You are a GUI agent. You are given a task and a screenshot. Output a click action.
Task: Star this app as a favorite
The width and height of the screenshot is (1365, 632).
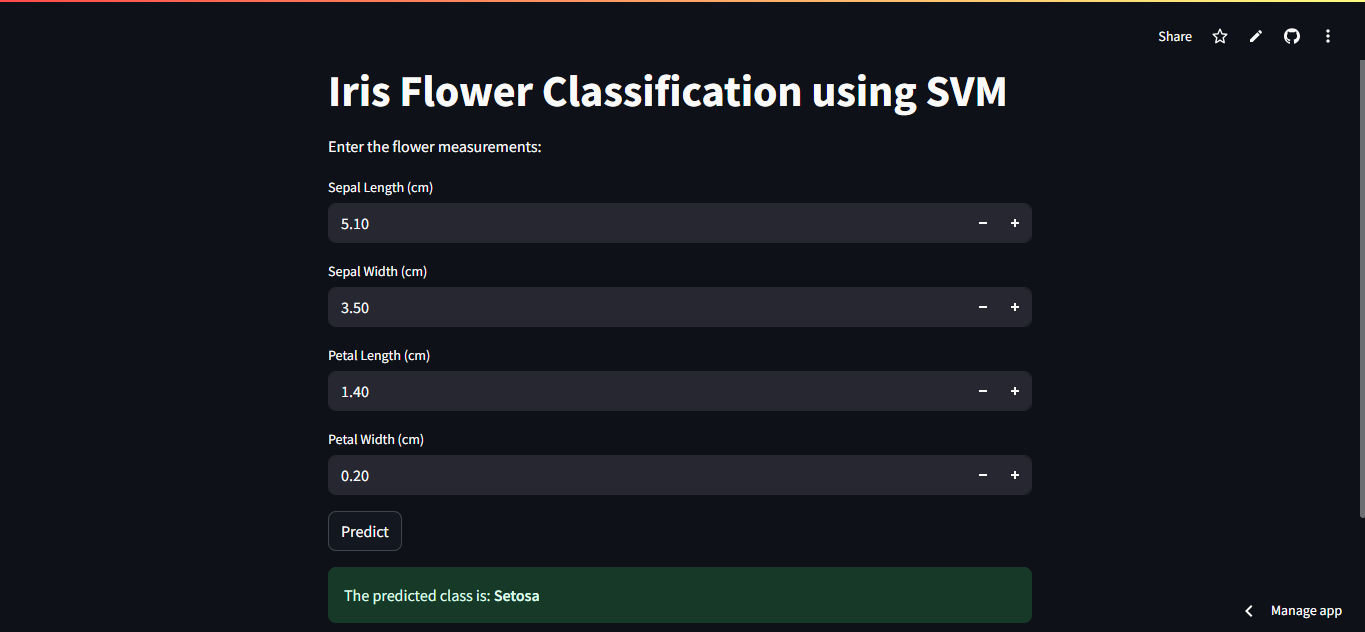click(1220, 36)
